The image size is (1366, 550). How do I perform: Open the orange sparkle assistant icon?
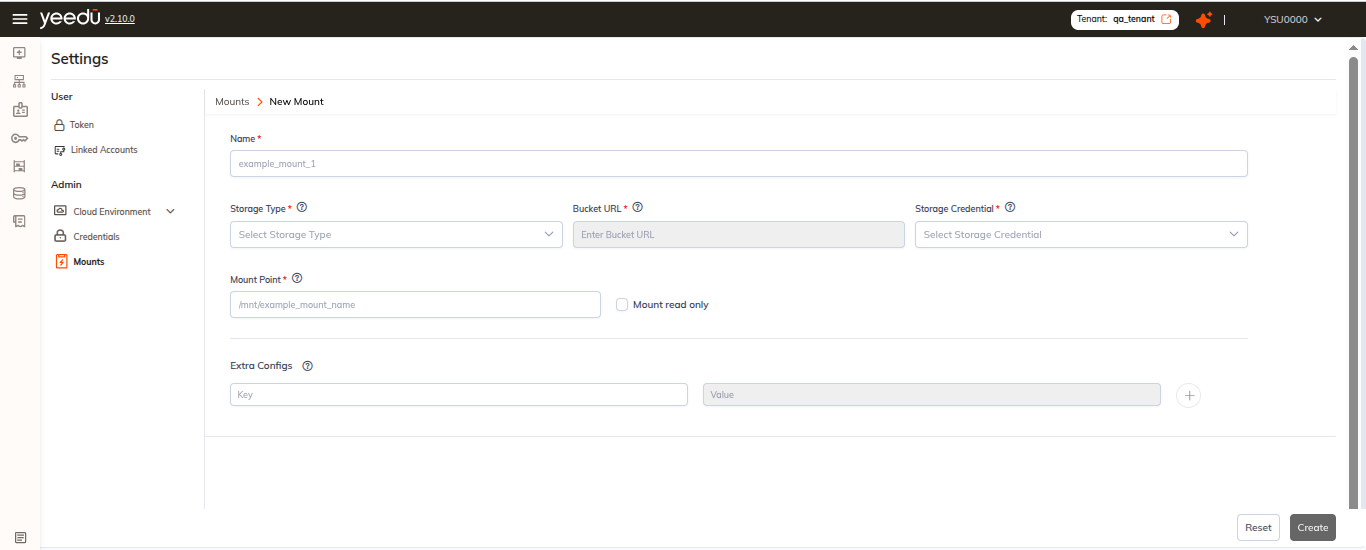1204,19
